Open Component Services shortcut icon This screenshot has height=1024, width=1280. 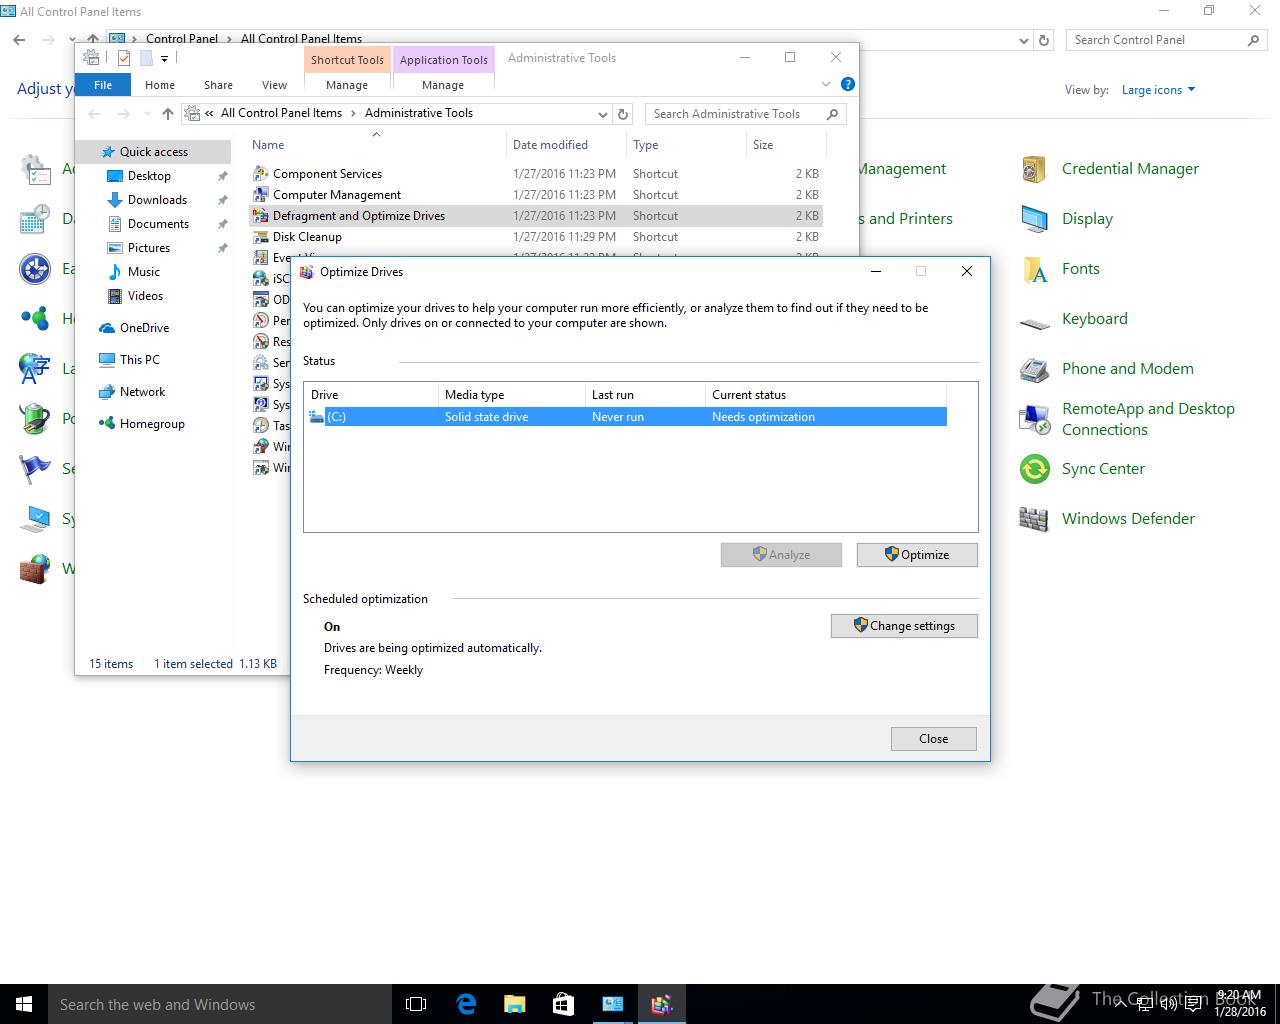tap(261, 174)
